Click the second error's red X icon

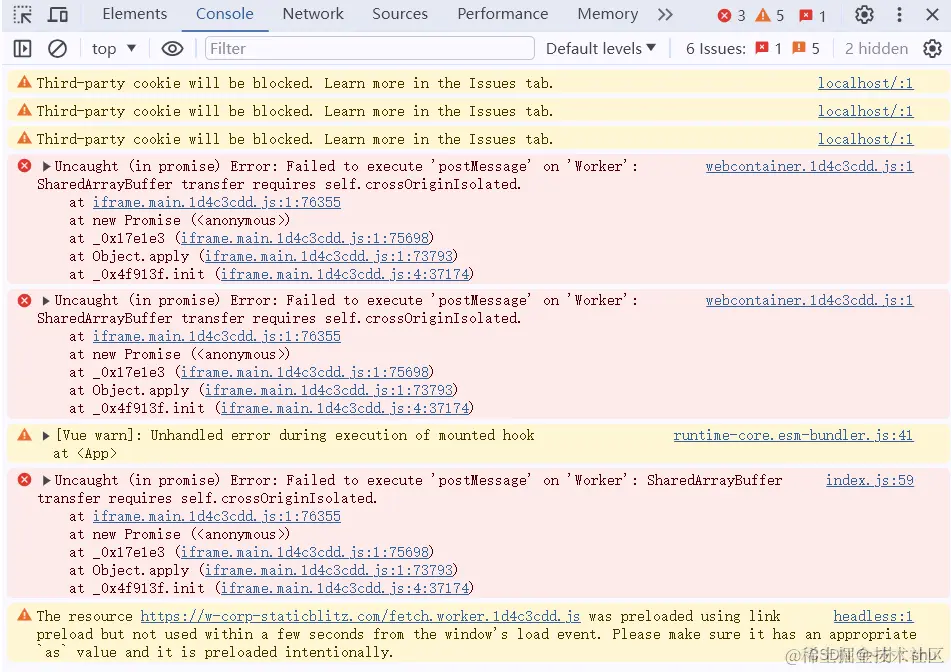[24, 300]
